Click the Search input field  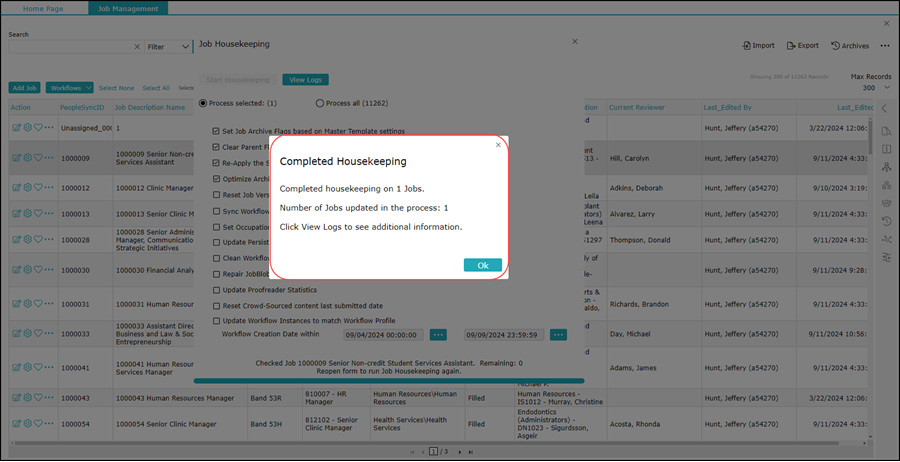[68, 47]
